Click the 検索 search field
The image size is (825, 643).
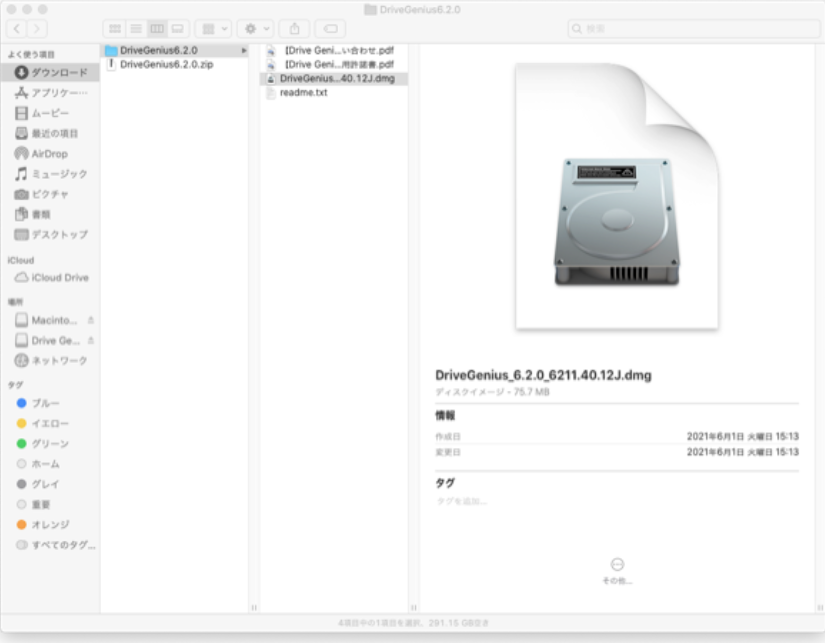click(x=690, y=29)
